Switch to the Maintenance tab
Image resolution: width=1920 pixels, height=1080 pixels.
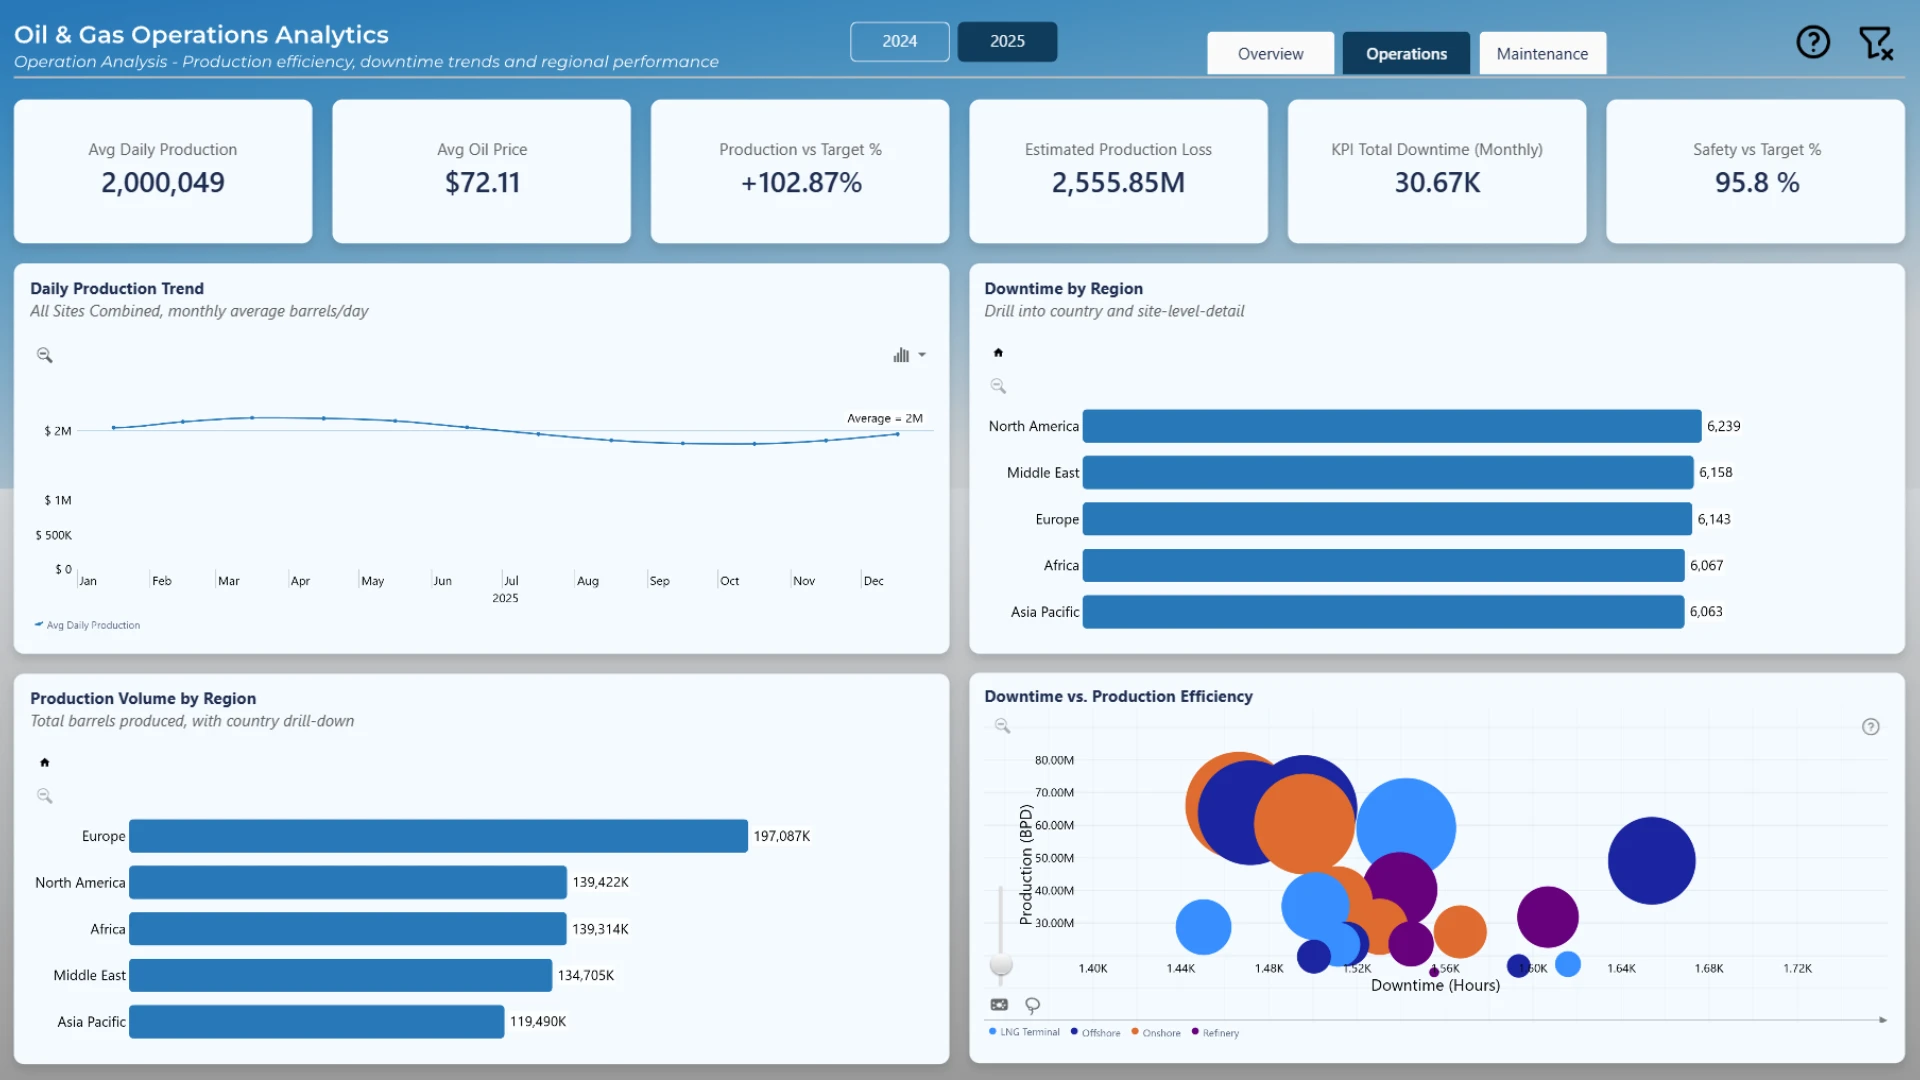(1542, 54)
